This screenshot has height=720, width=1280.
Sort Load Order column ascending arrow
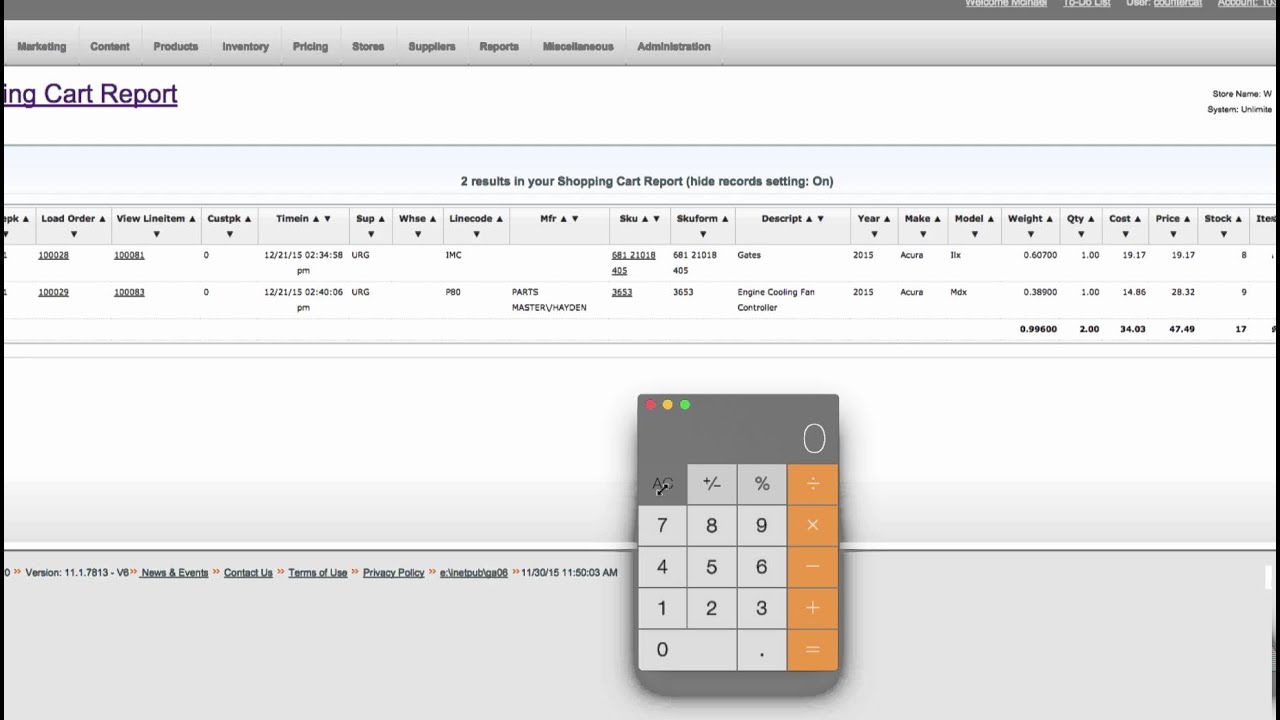point(102,219)
